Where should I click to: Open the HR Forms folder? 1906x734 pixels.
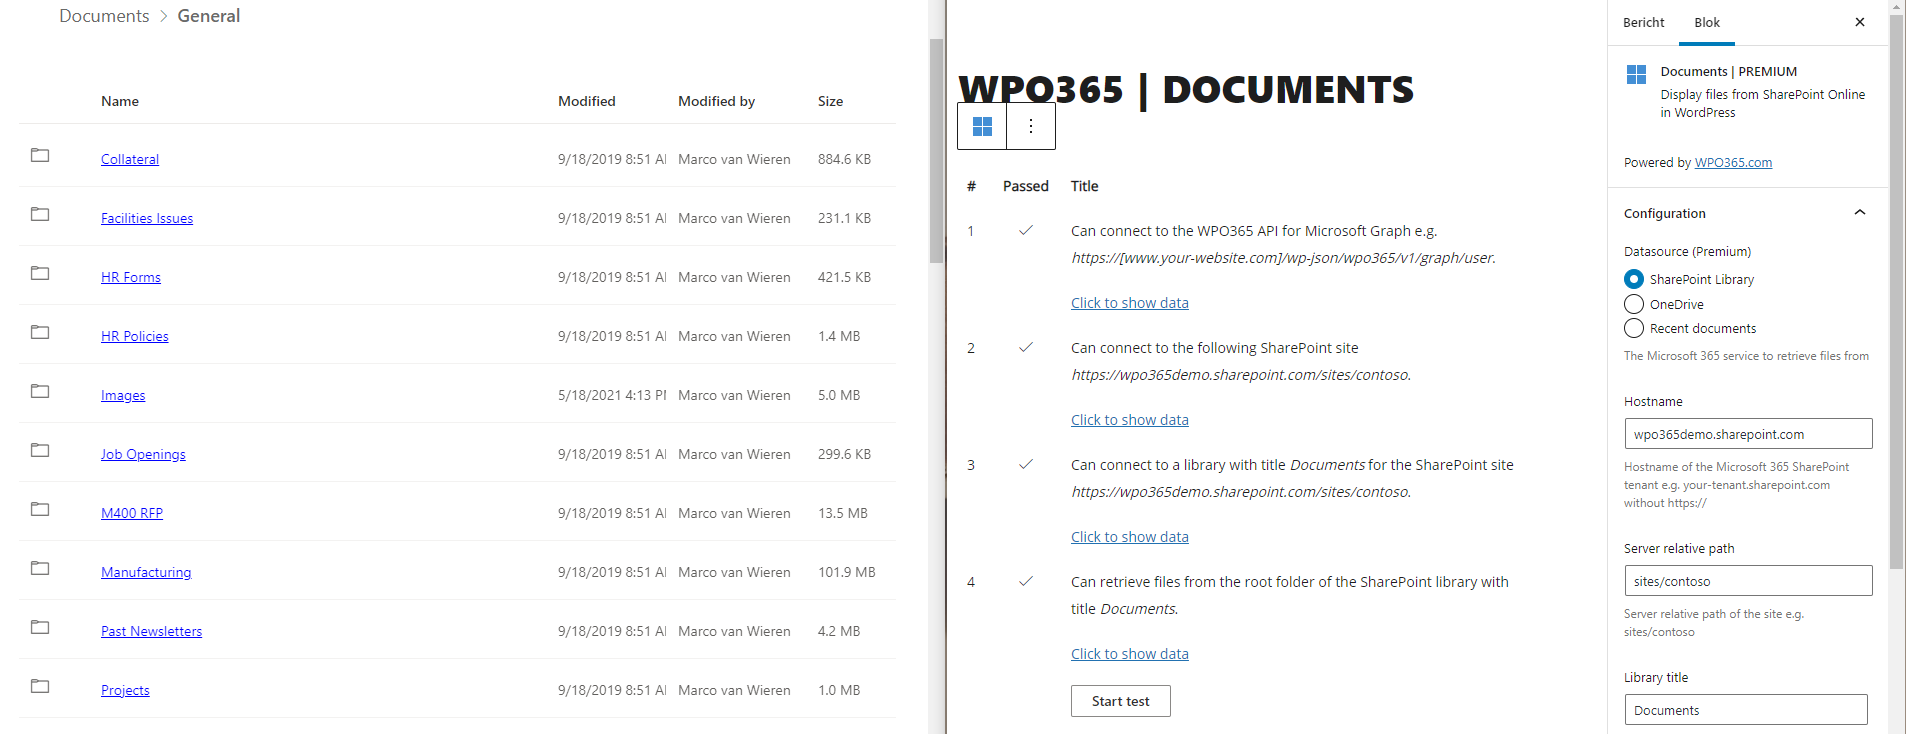[131, 277]
